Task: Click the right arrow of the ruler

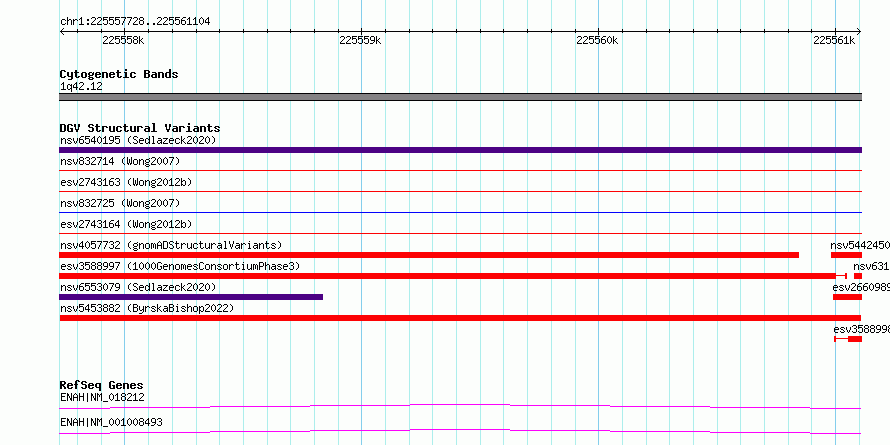Action: click(859, 31)
